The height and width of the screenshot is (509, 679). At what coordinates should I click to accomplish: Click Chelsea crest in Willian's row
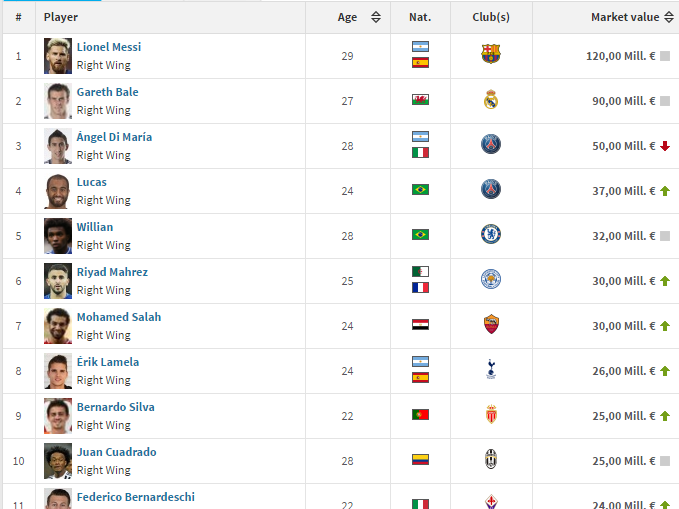491,234
